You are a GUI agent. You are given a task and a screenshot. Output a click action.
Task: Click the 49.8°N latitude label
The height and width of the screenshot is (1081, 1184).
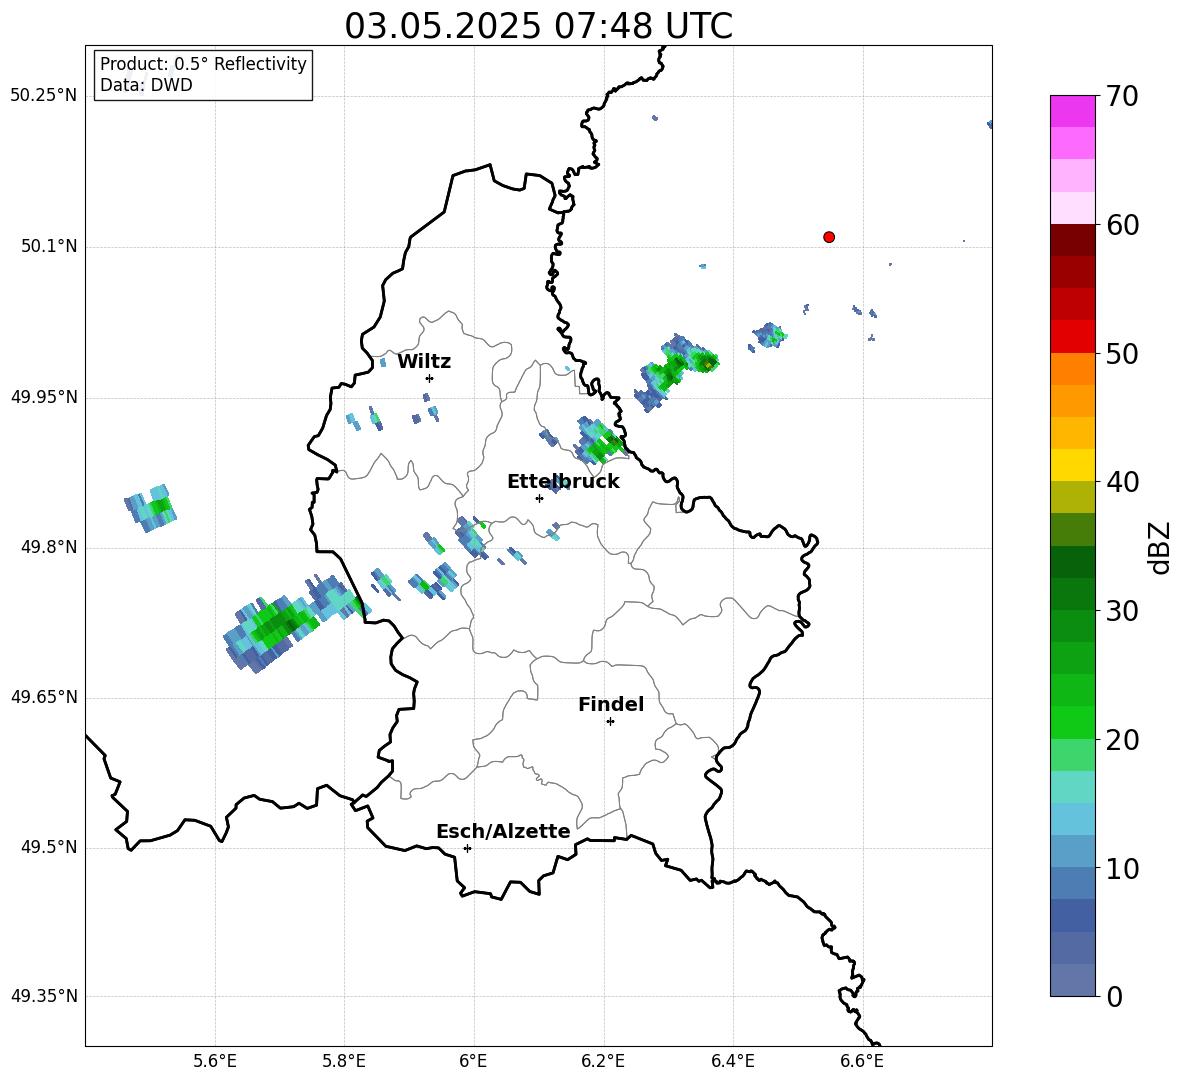click(50, 547)
